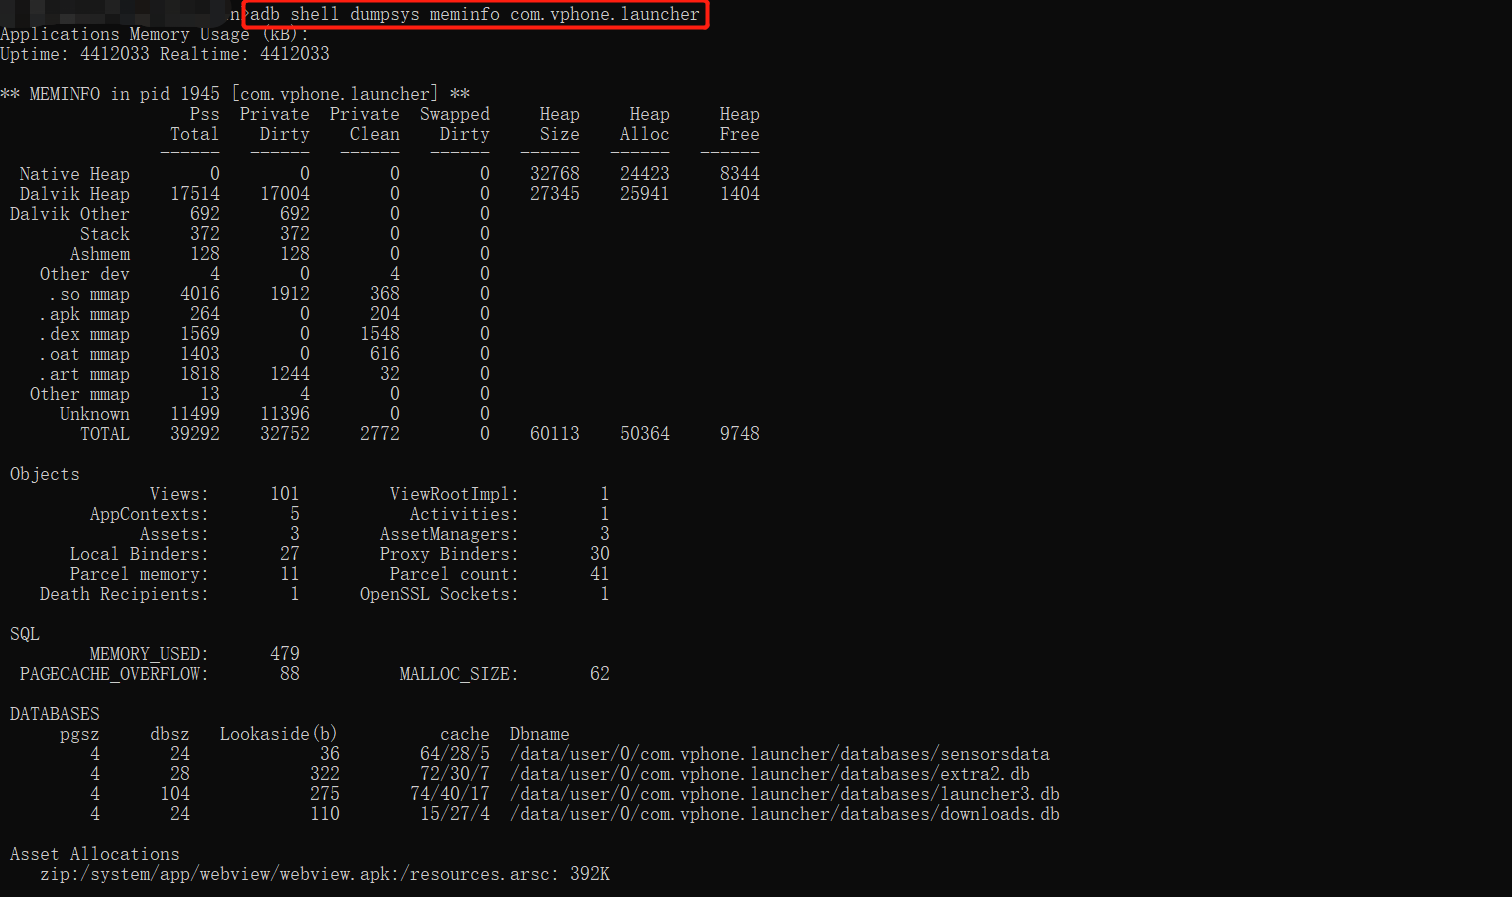Image resolution: width=1512 pixels, height=897 pixels.
Task: Click the 'Uptime: 4412033' value
Action: coord(75,54)
